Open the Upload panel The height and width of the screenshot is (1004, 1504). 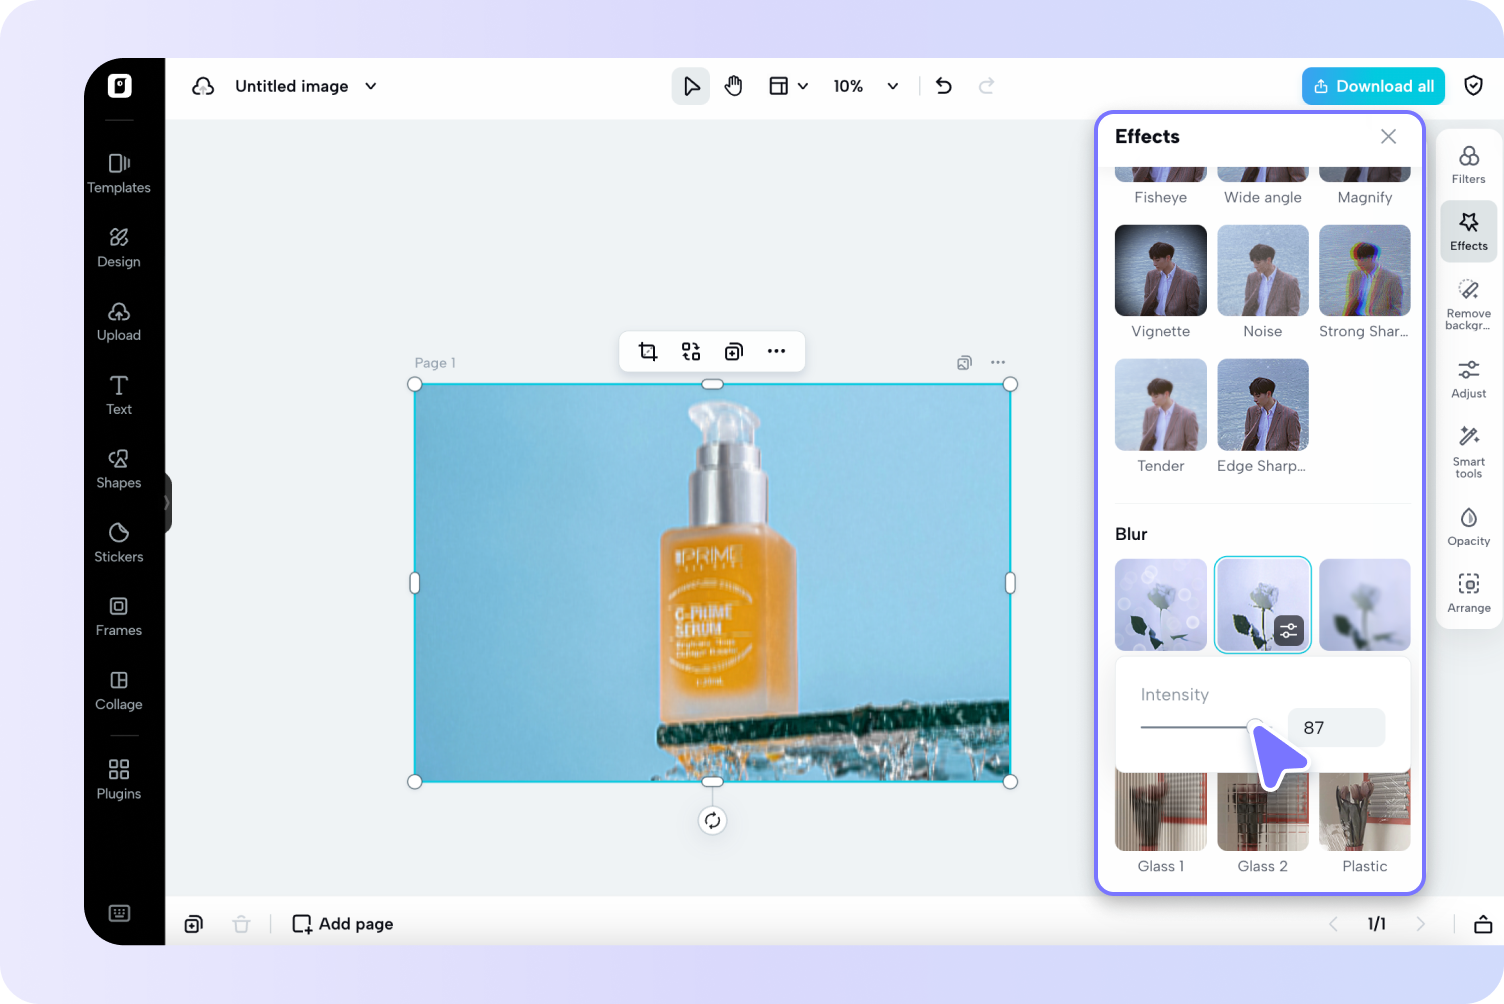click(119, 322)
